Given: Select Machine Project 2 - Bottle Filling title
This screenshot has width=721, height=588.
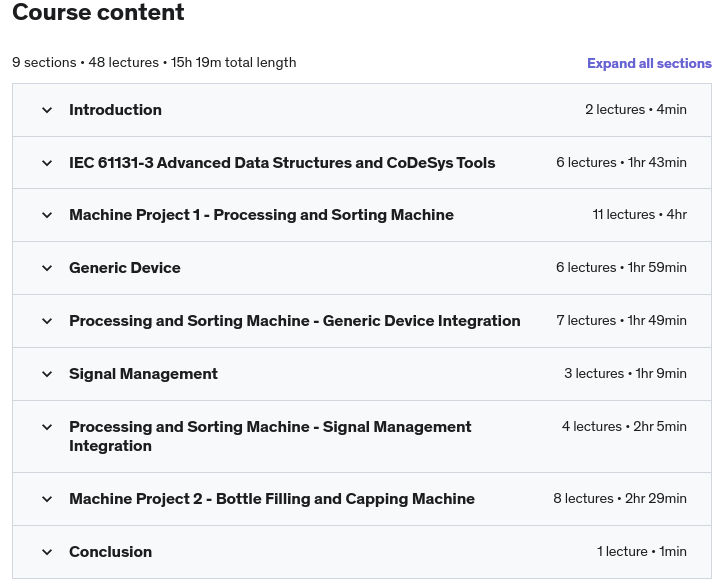Looking at the screenshot, I should 272,499.
